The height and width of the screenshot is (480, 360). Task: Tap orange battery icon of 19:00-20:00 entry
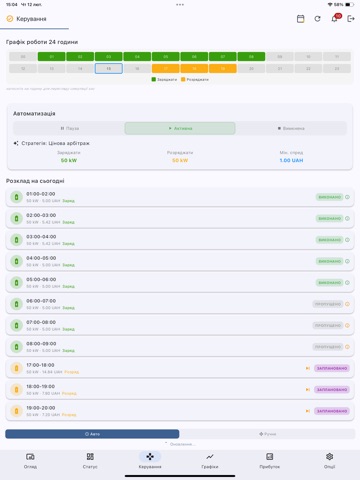[16, 411]
